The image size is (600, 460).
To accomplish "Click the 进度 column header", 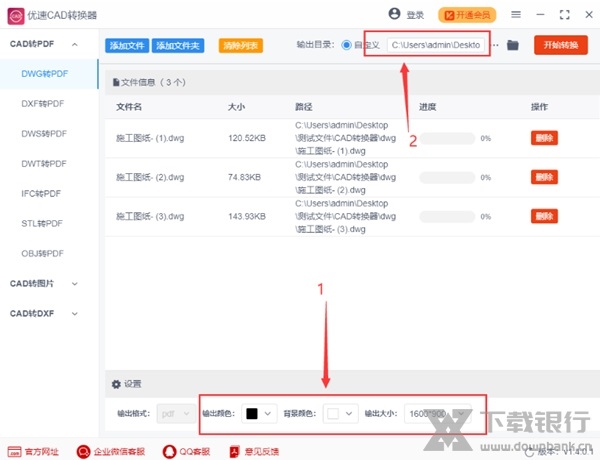I will [x=428, y=107].
